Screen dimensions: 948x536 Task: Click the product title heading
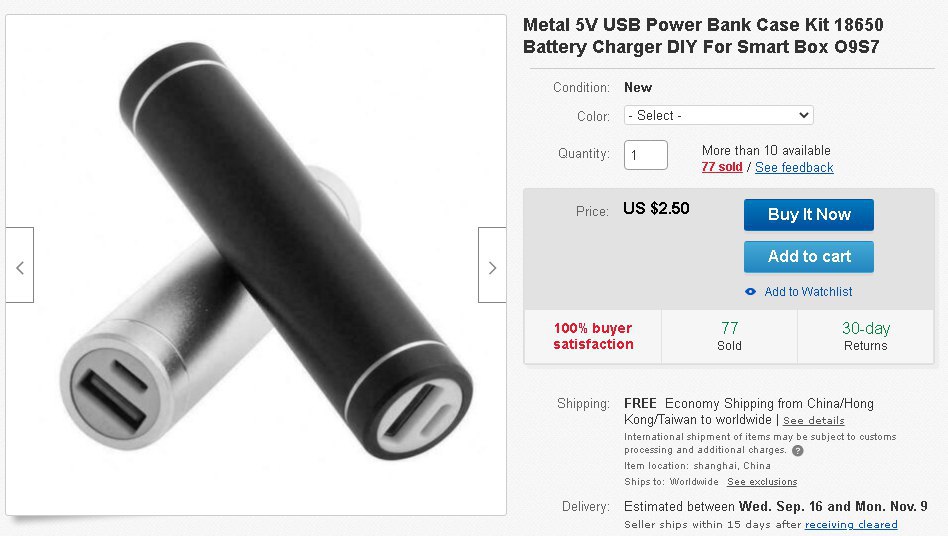tap(703, 36)
